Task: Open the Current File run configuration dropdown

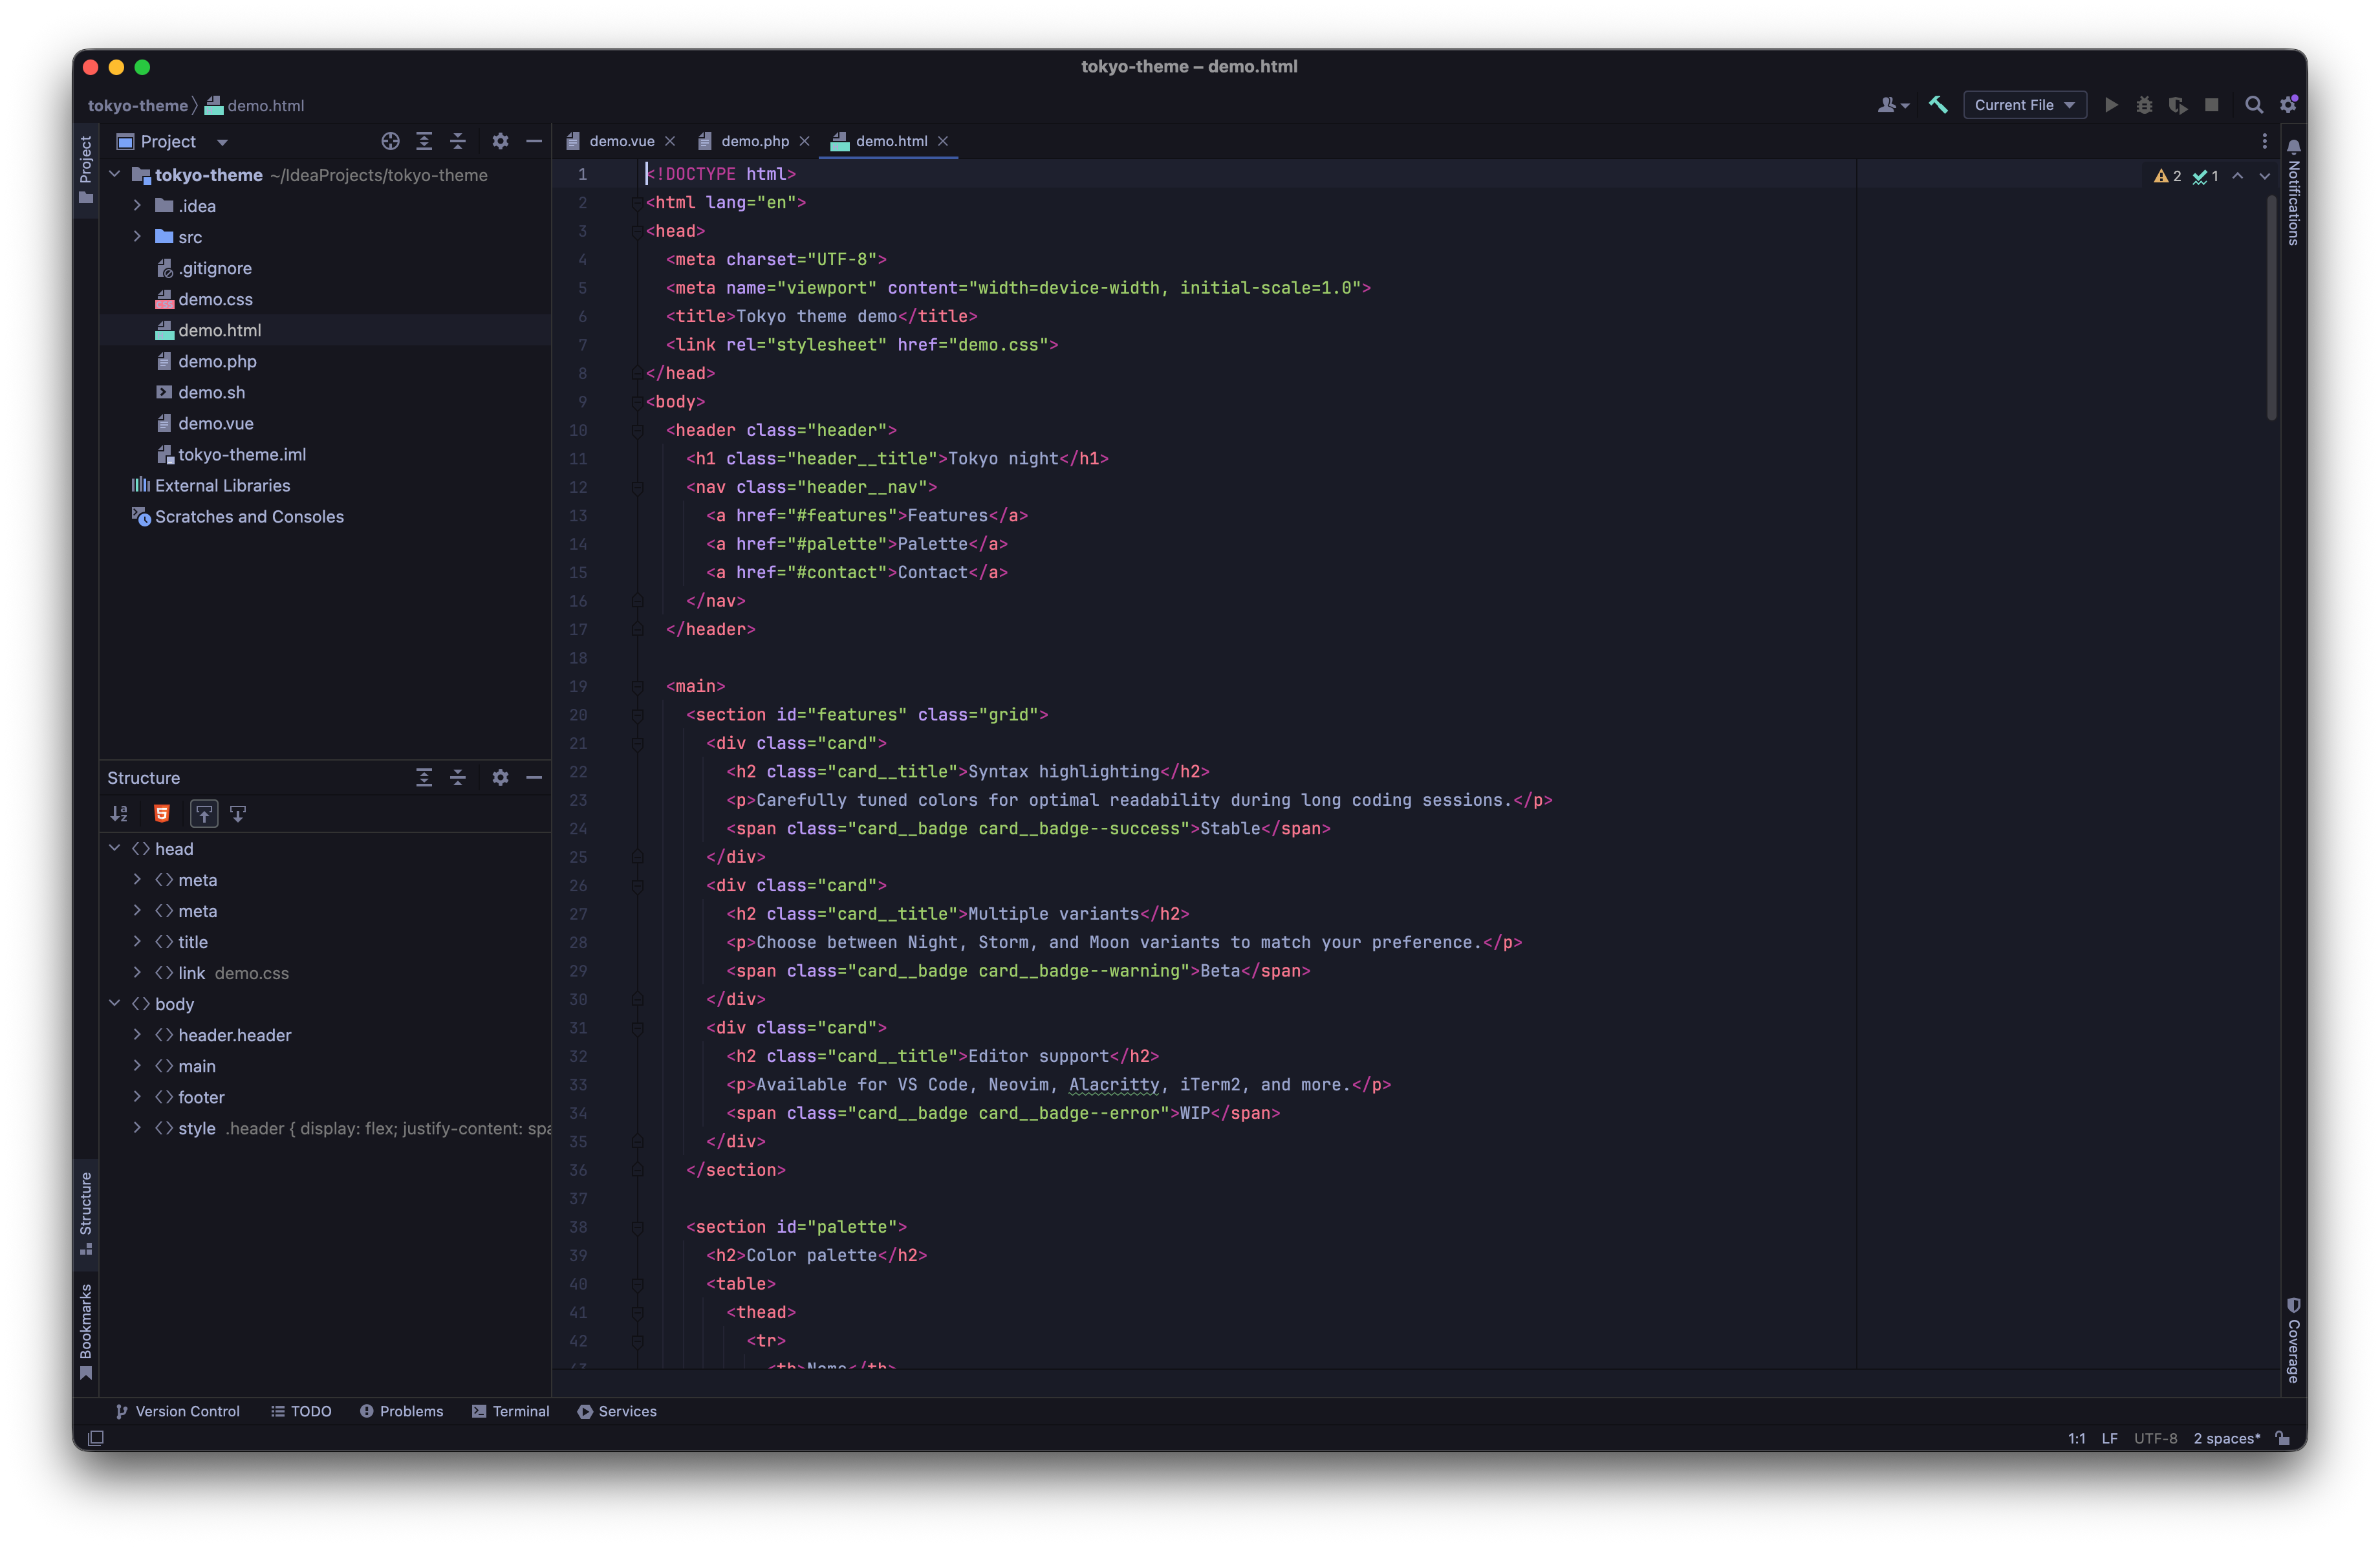Action: 2024,105
